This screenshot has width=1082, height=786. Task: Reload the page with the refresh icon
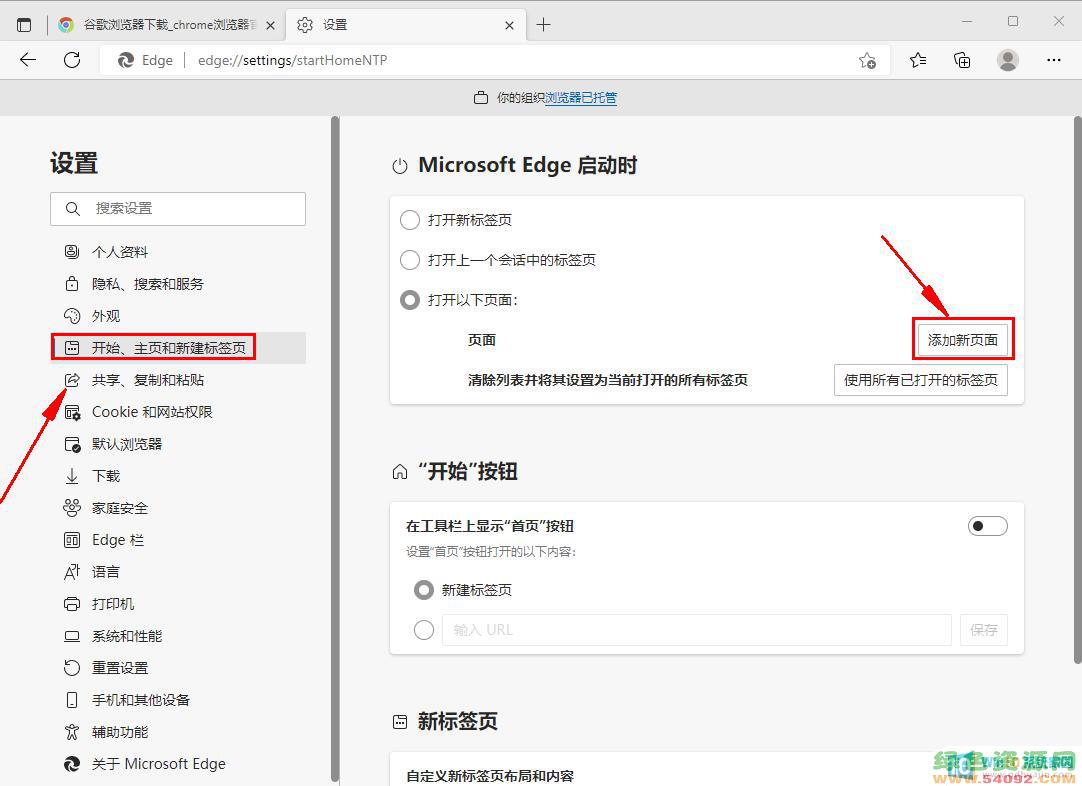pos(72,60)
